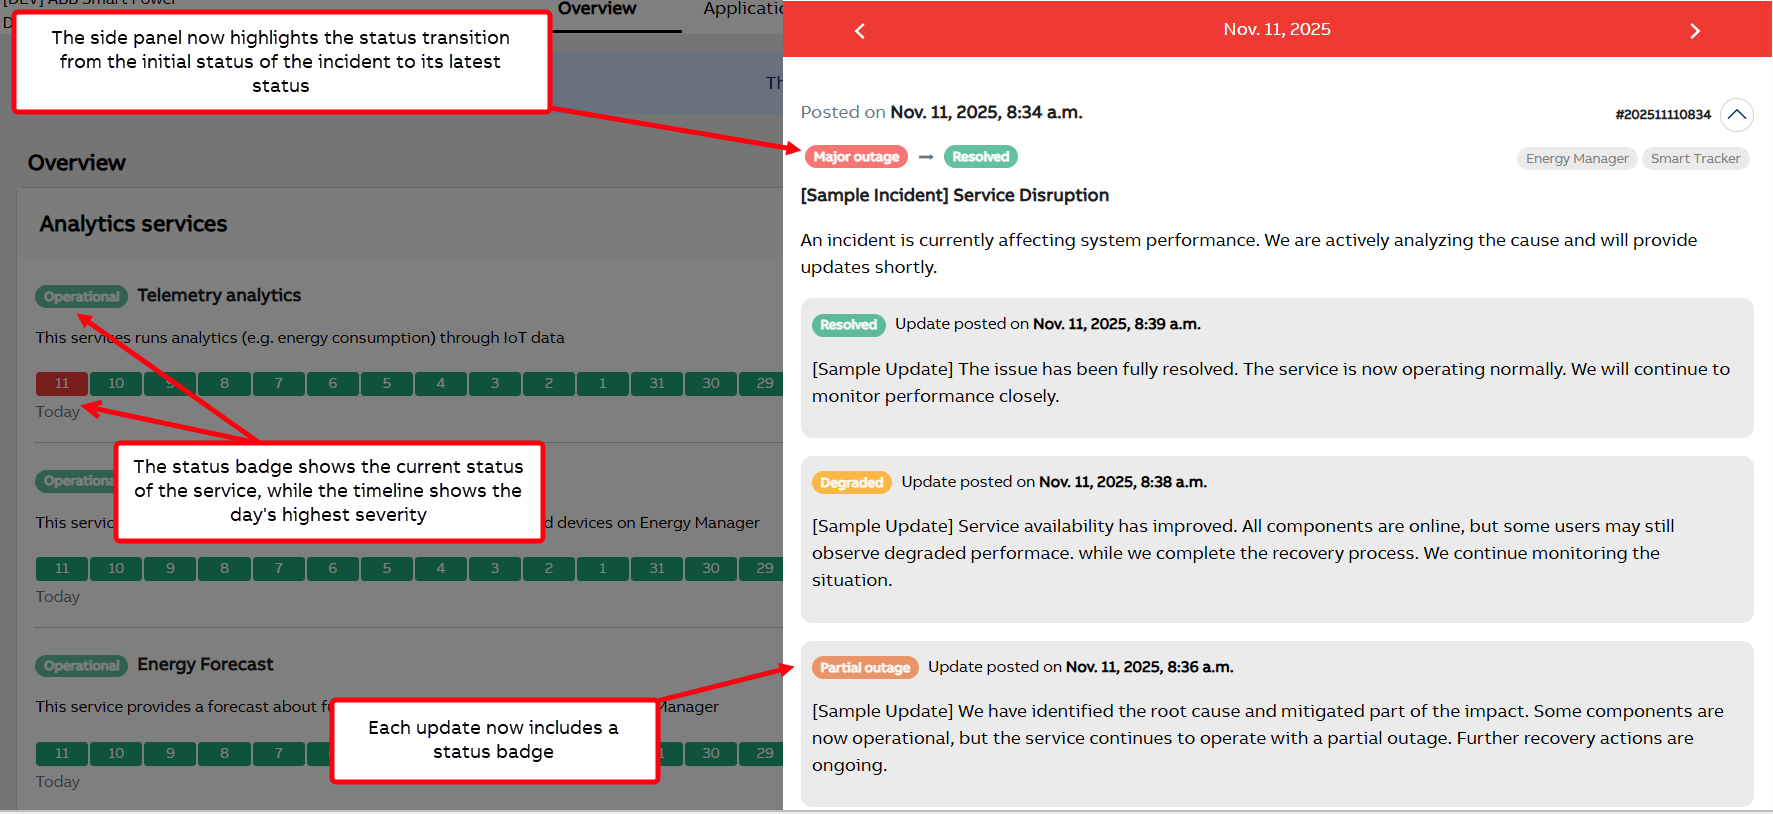
Task: Go to previous day with left chevron
Action: click(x=859, y=31)
